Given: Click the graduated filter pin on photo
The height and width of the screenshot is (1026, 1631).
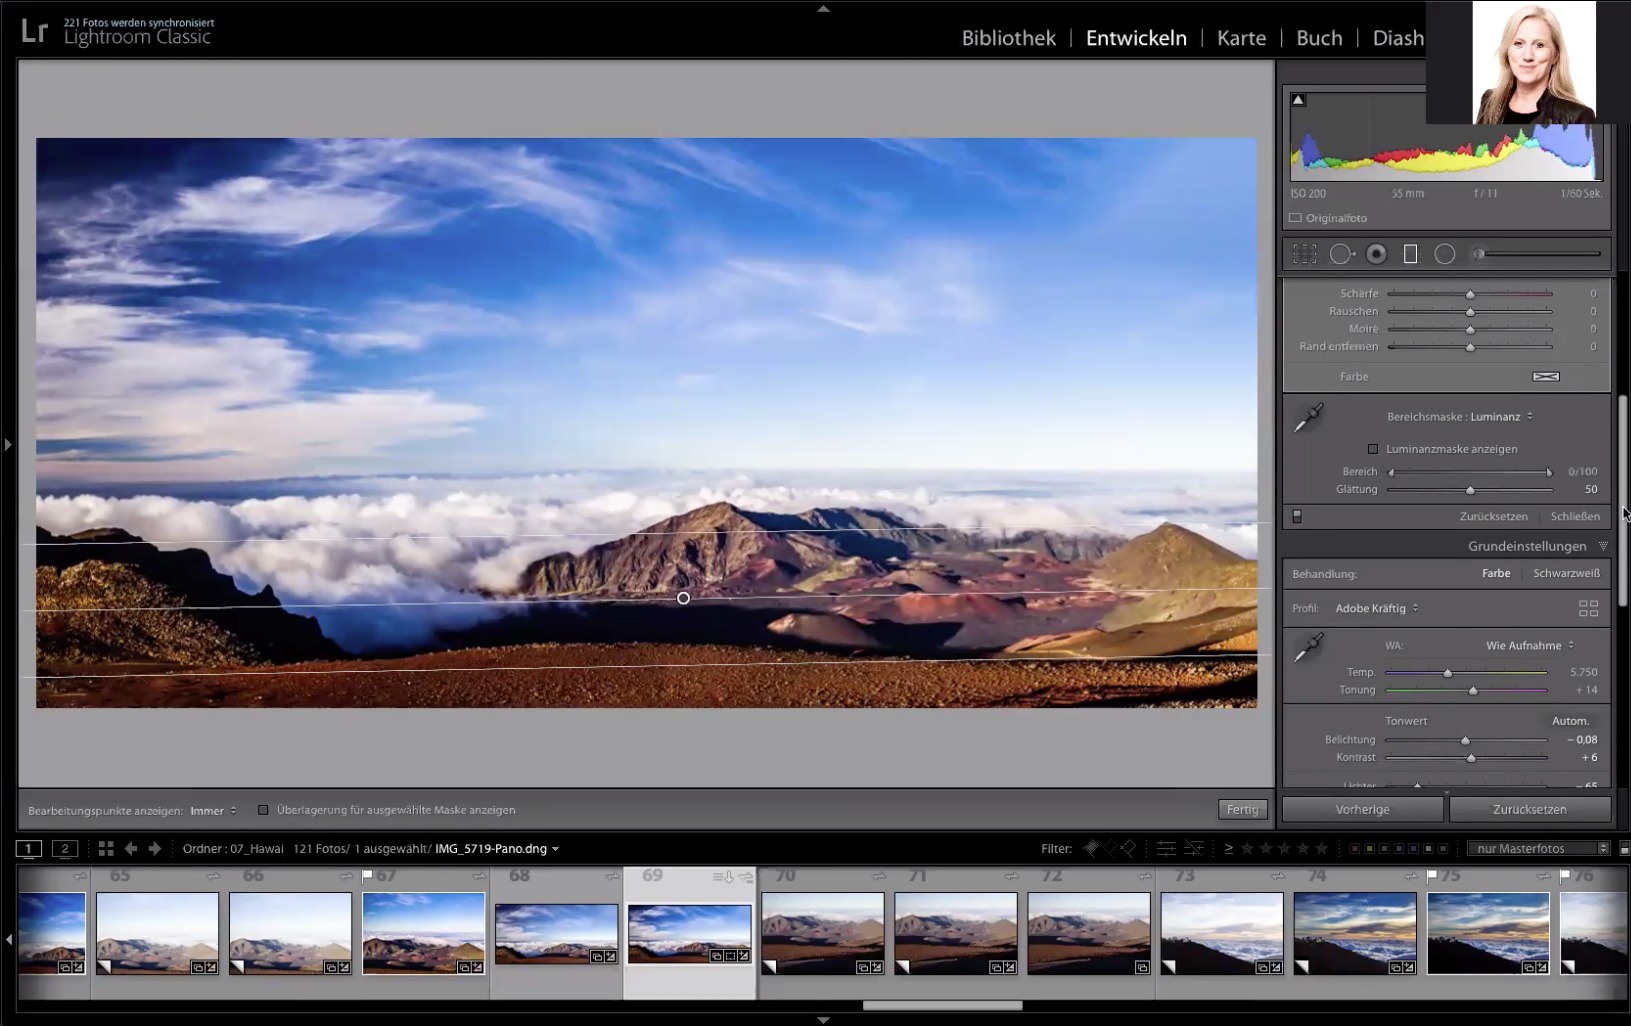Looking at the screenshot, I should point(683,598).
